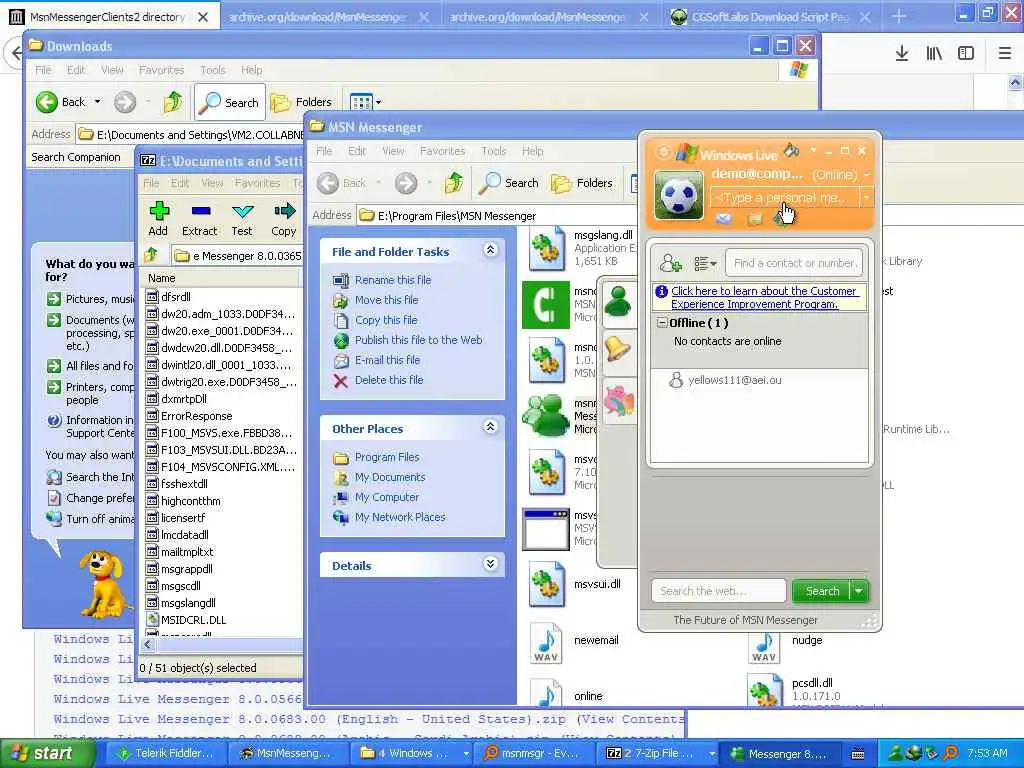This screenshot has height=768, width=1024.
Task: Click Folders button in Downloads toolbar
Action: click(301, 102)
